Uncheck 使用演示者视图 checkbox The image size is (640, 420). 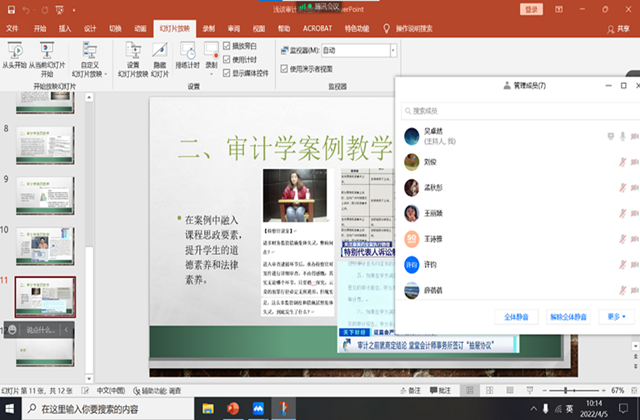pos(284,69)
